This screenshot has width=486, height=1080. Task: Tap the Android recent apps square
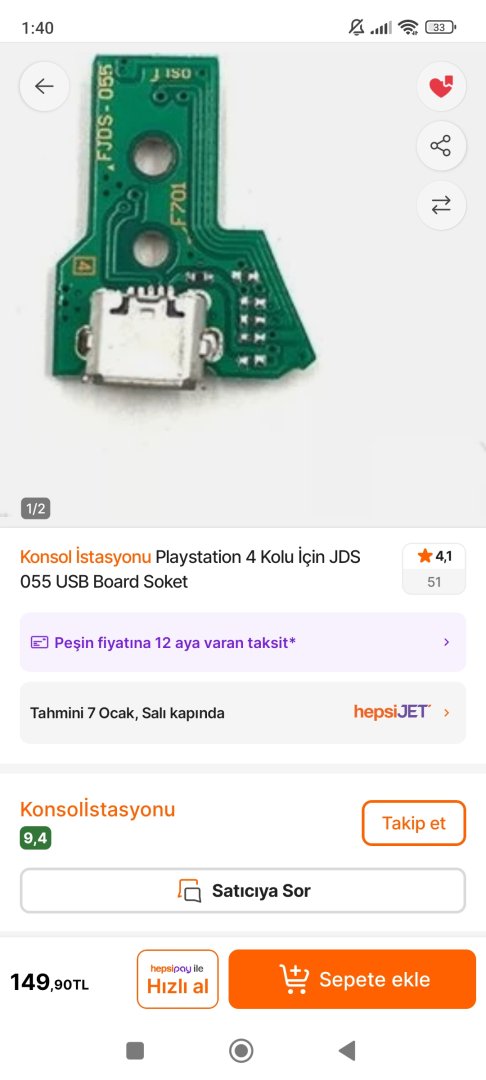[135, 1050]
